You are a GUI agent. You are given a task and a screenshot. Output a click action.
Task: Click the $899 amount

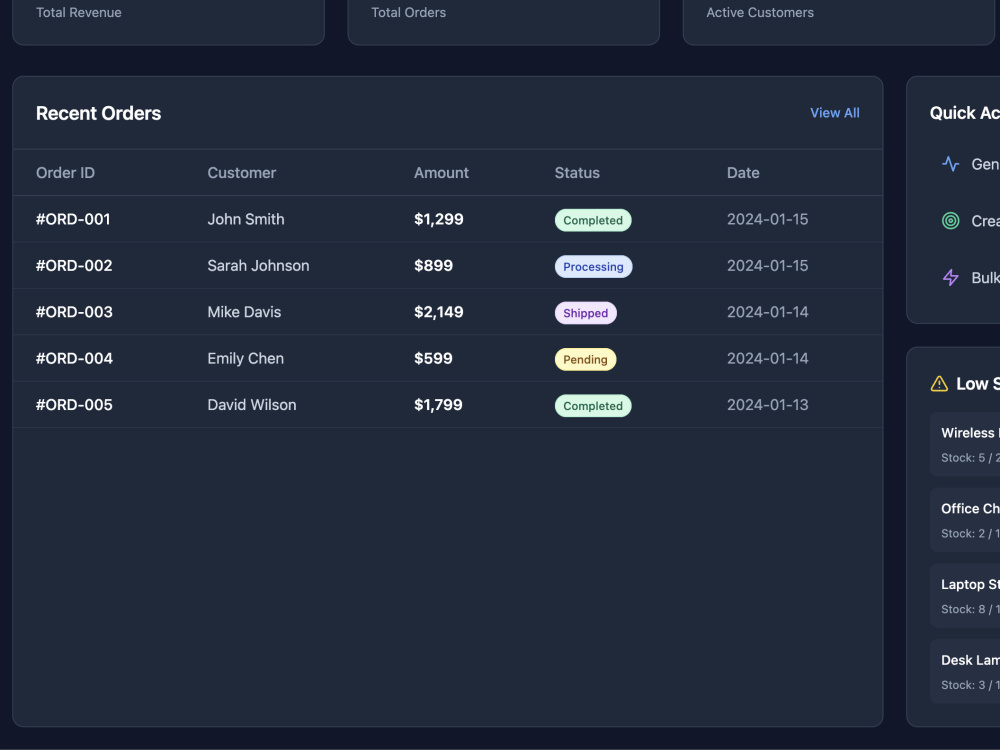(x=433, y=266)
